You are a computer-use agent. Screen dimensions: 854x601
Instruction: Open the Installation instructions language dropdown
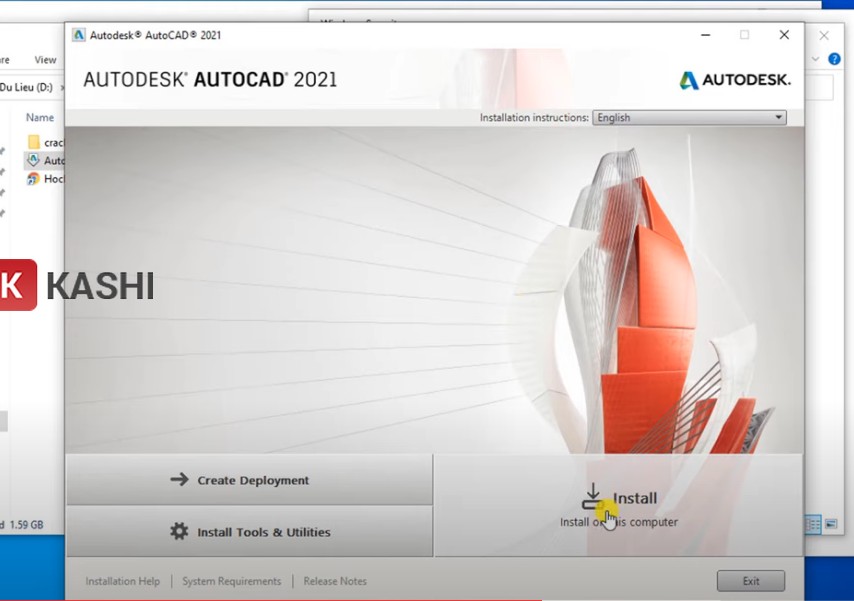pyautogui.click(x=778, y=117)
